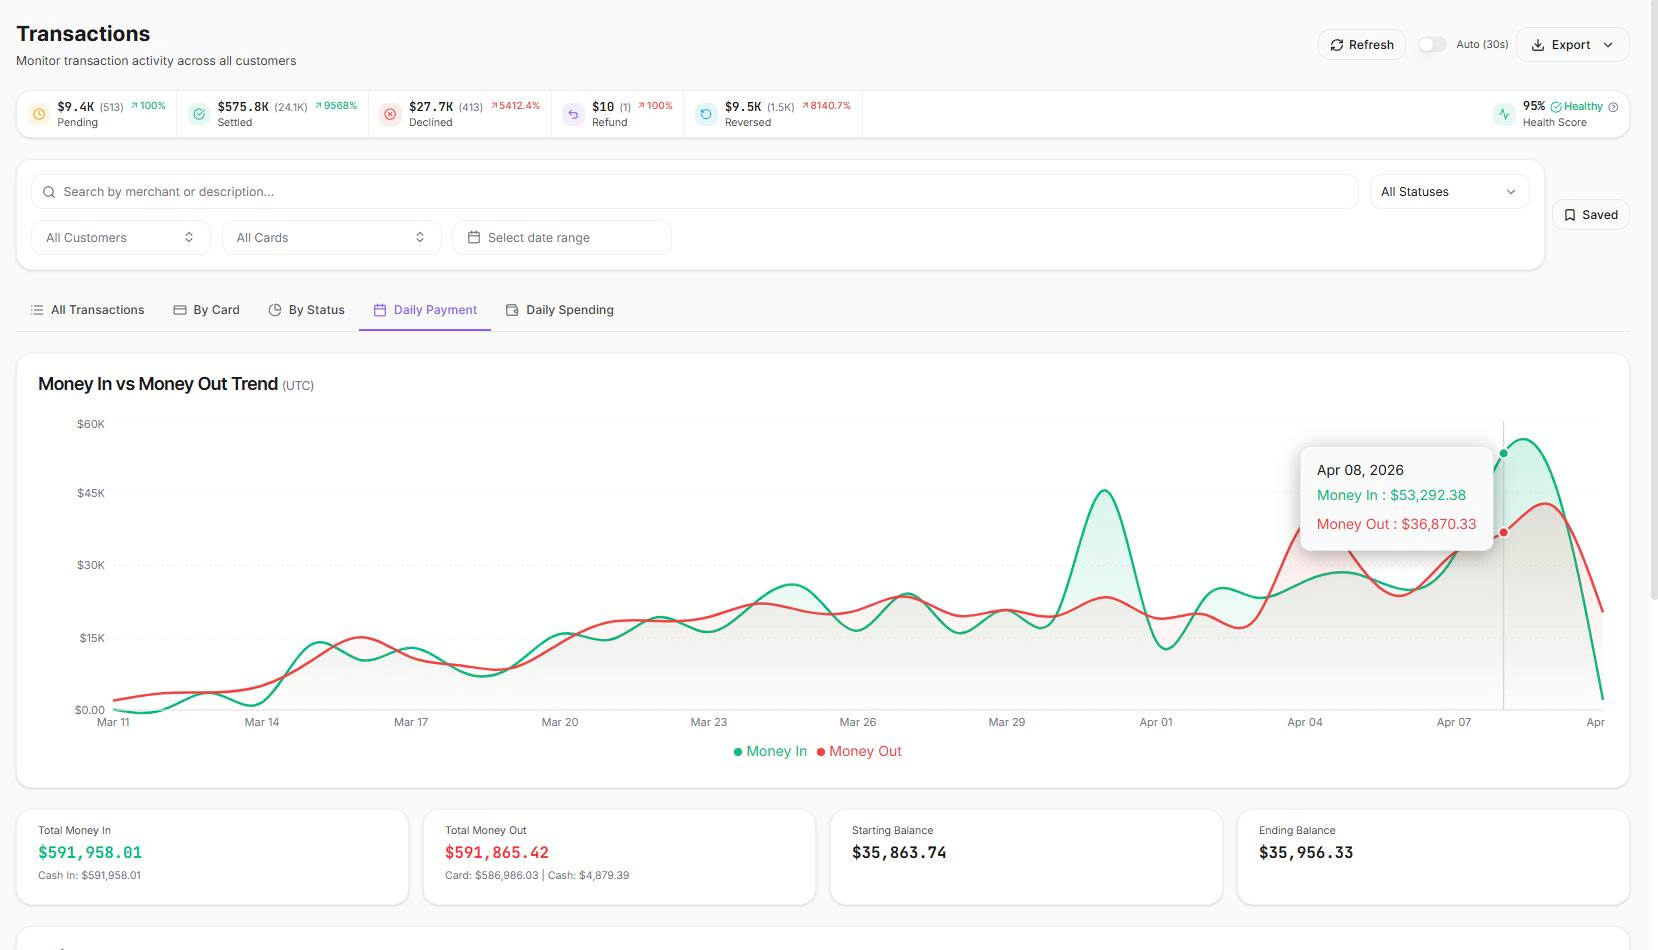The image size is (1658, 950).
Task: Click the Export button
Action: [x=1572, y=45]
